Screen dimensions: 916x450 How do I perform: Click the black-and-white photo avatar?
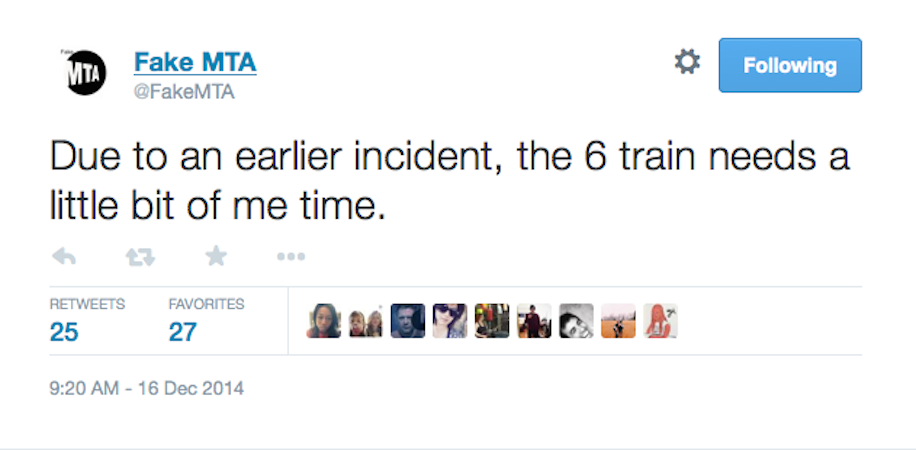pyautogui.click(x=577, y=321)
